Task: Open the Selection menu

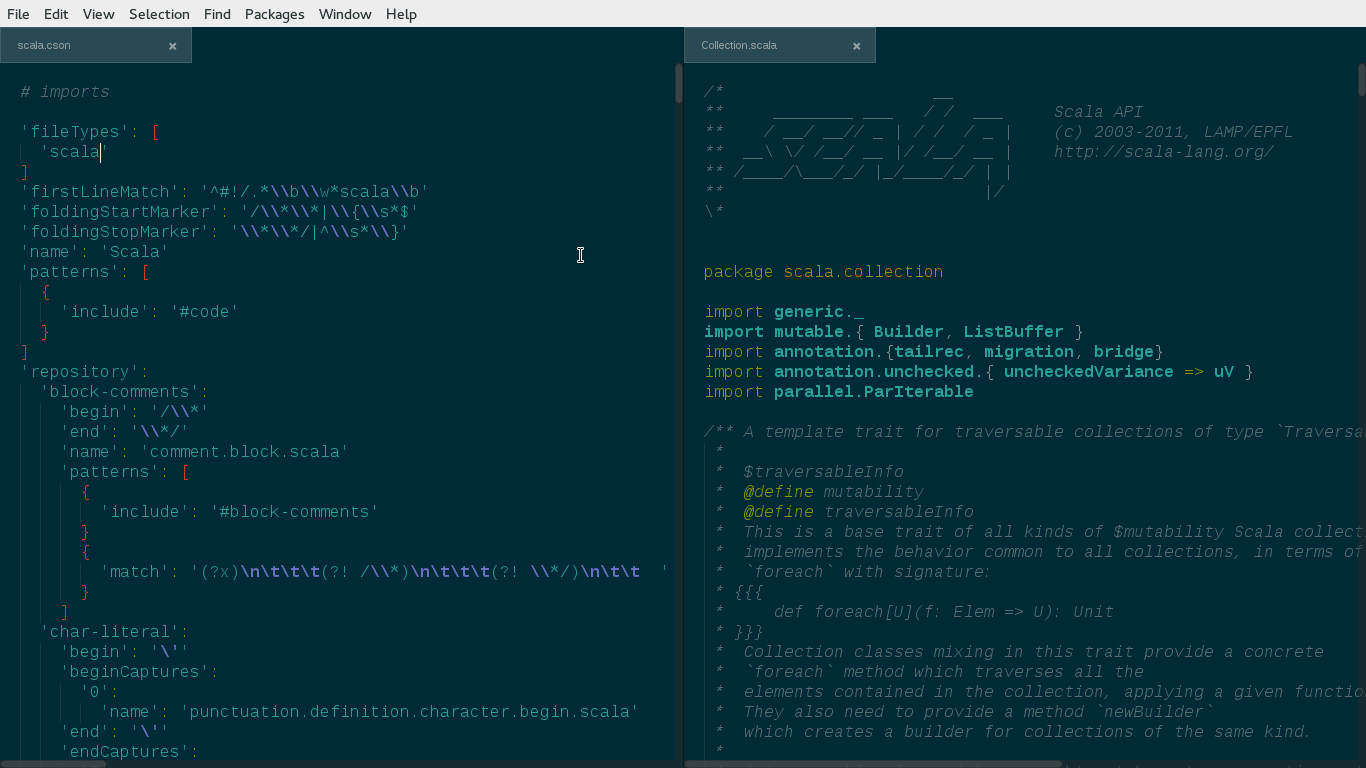Action: point(159,14)
